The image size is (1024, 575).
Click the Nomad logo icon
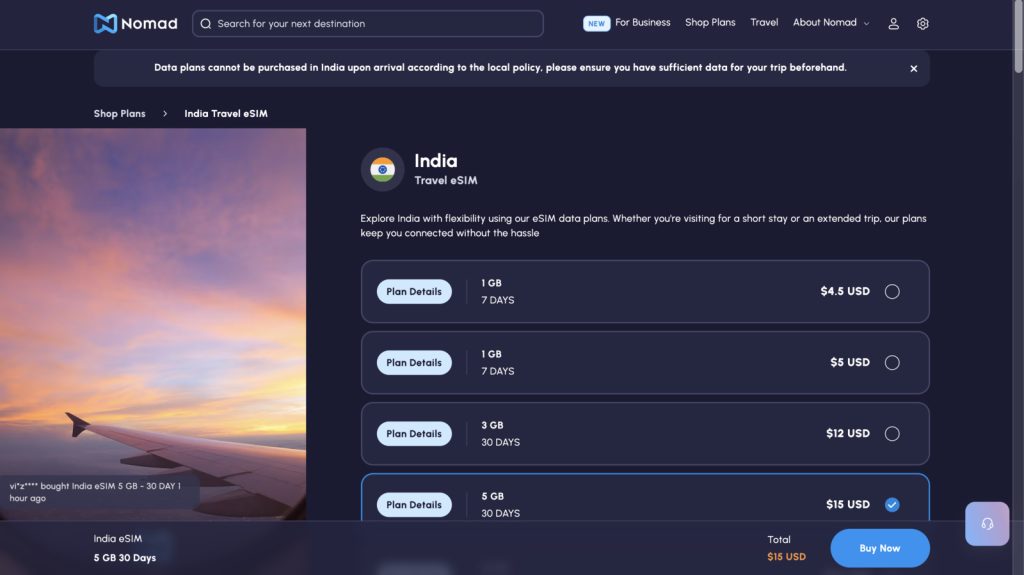105,23
